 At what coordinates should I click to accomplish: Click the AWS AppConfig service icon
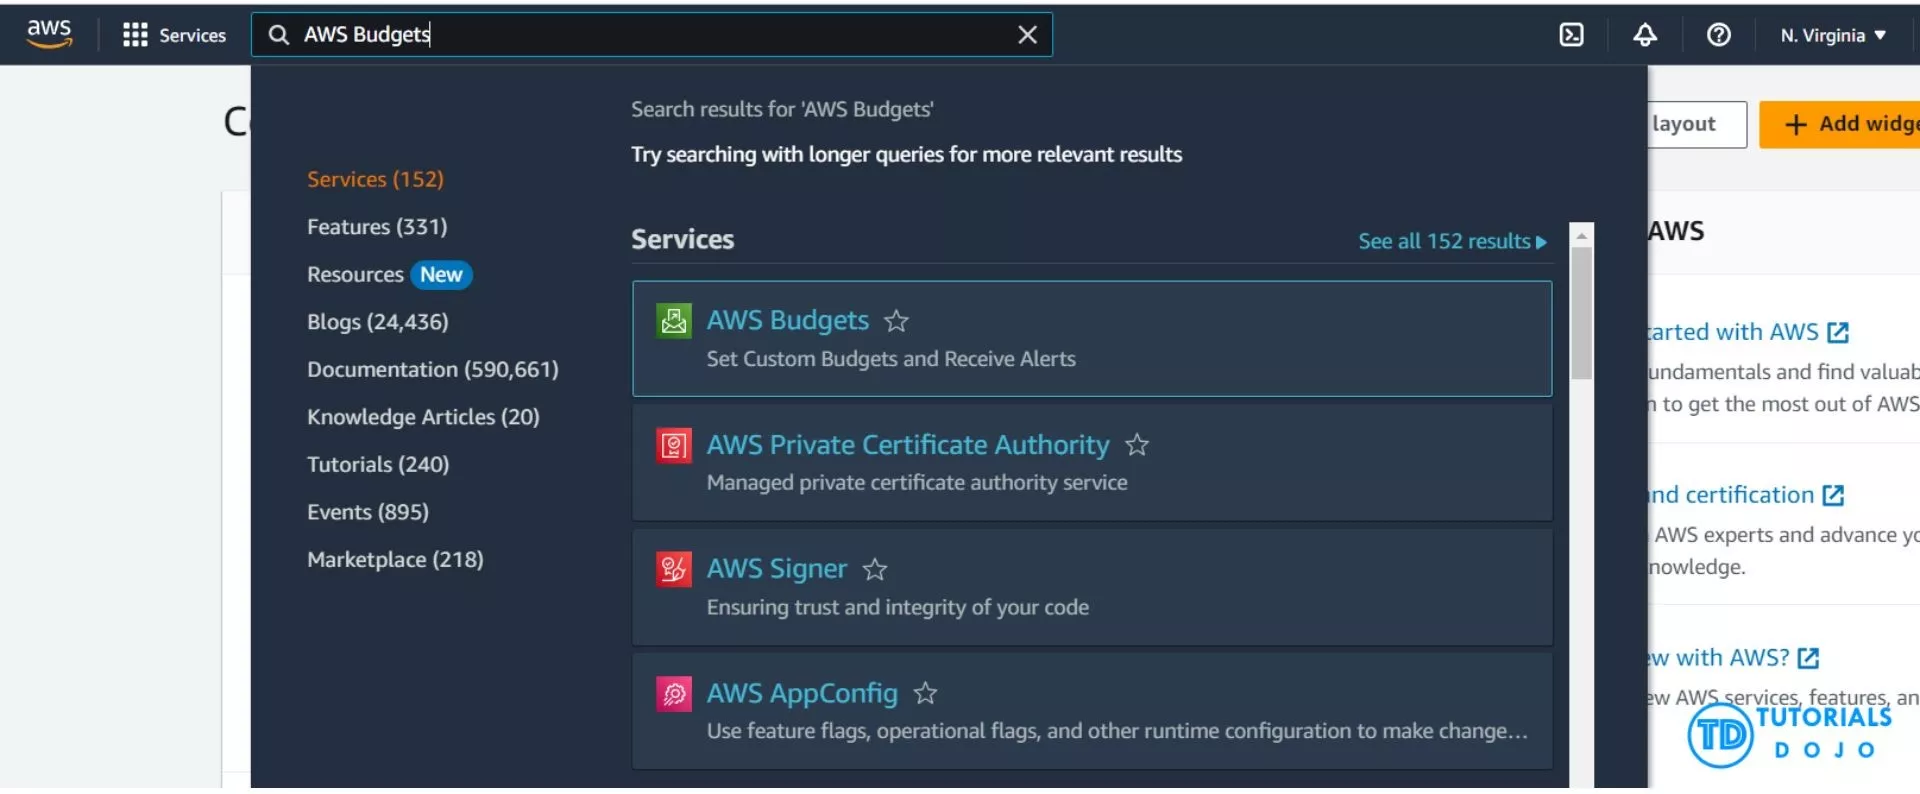674,693
